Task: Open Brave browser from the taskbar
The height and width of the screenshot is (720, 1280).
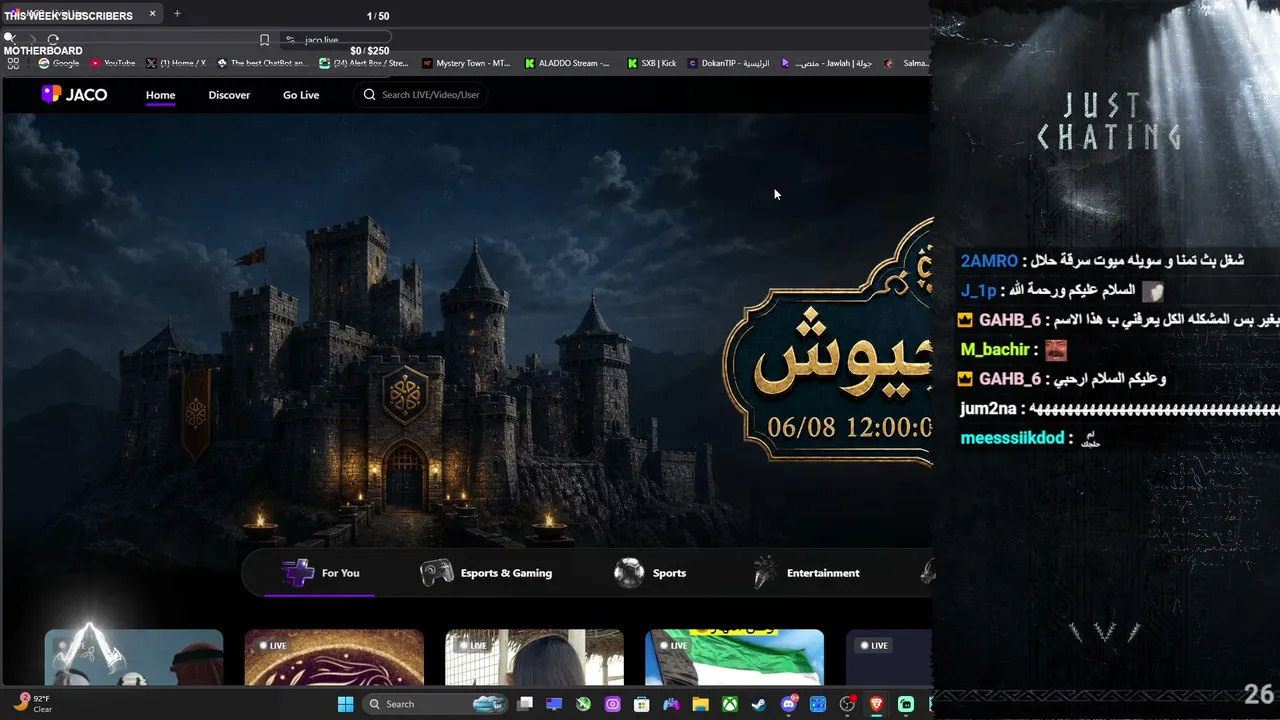Action: coord(877,704)
